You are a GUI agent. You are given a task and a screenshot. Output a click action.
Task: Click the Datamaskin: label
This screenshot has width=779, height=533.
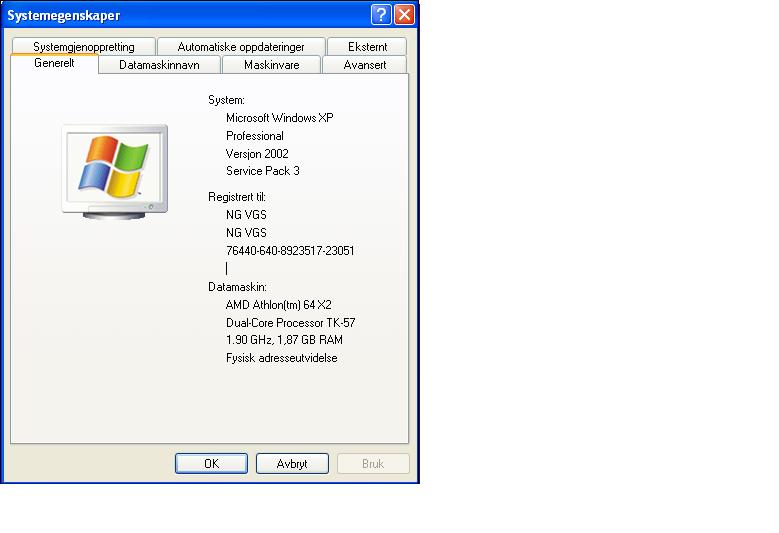tap(237, 287)
